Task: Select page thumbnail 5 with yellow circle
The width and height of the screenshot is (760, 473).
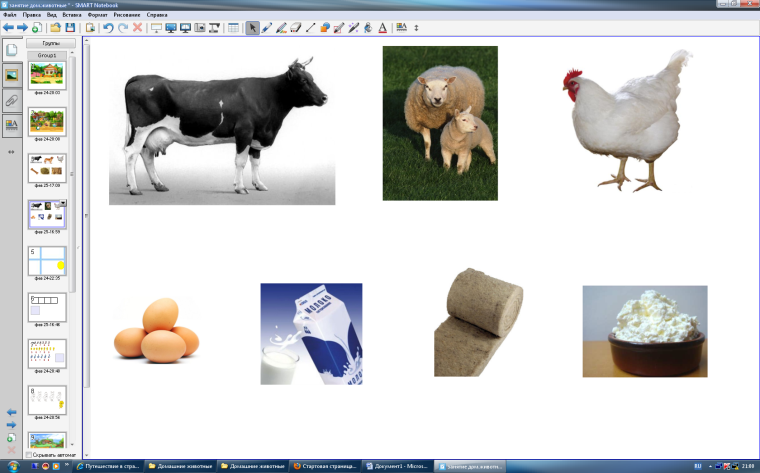Action: pos(47,261)
